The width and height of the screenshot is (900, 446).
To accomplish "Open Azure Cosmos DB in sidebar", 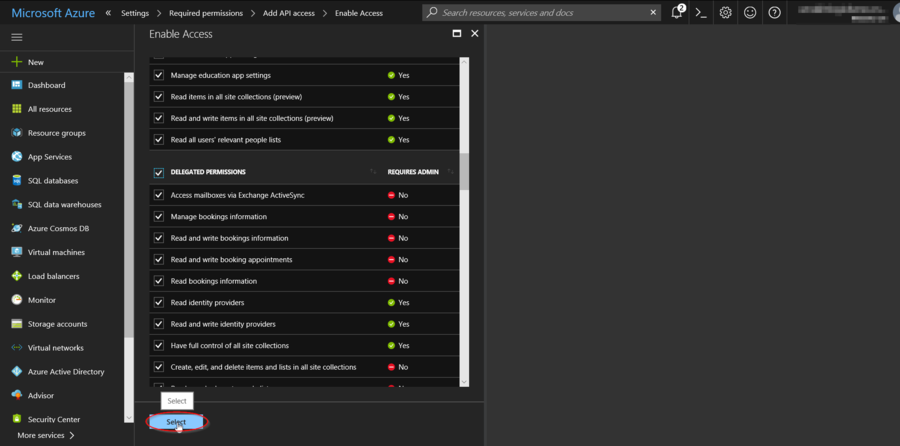I will pos(58,229).
